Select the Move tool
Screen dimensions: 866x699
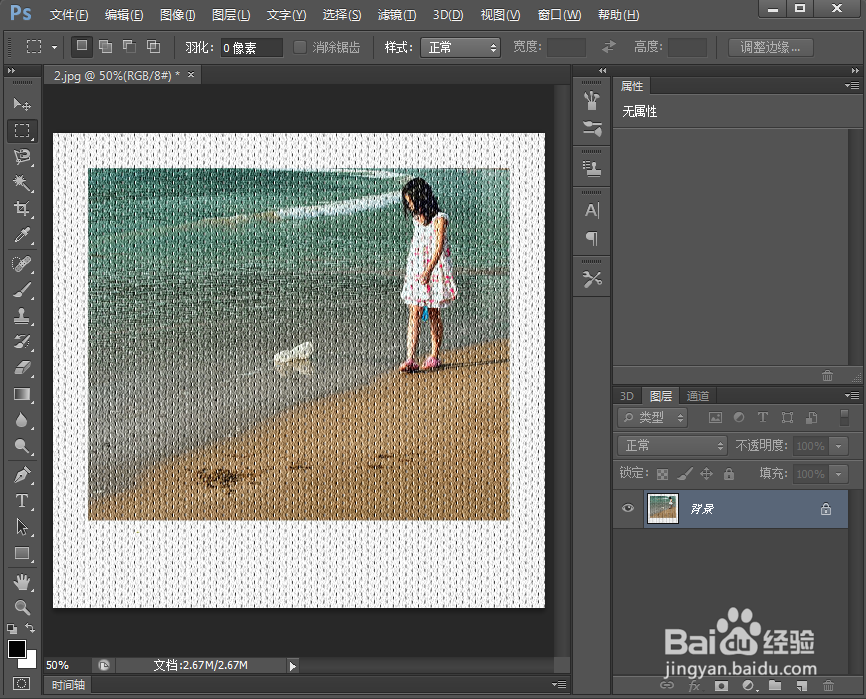coord(22,104)
